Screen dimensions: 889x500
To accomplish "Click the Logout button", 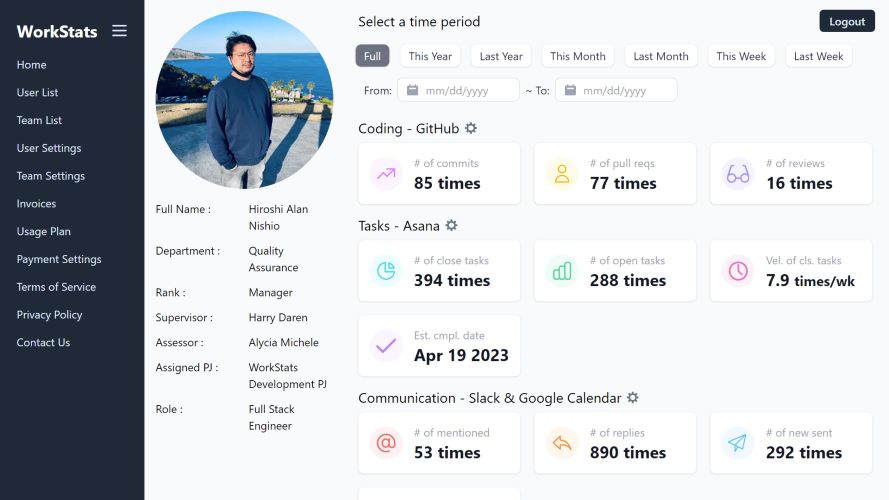I will coord(847,22).
